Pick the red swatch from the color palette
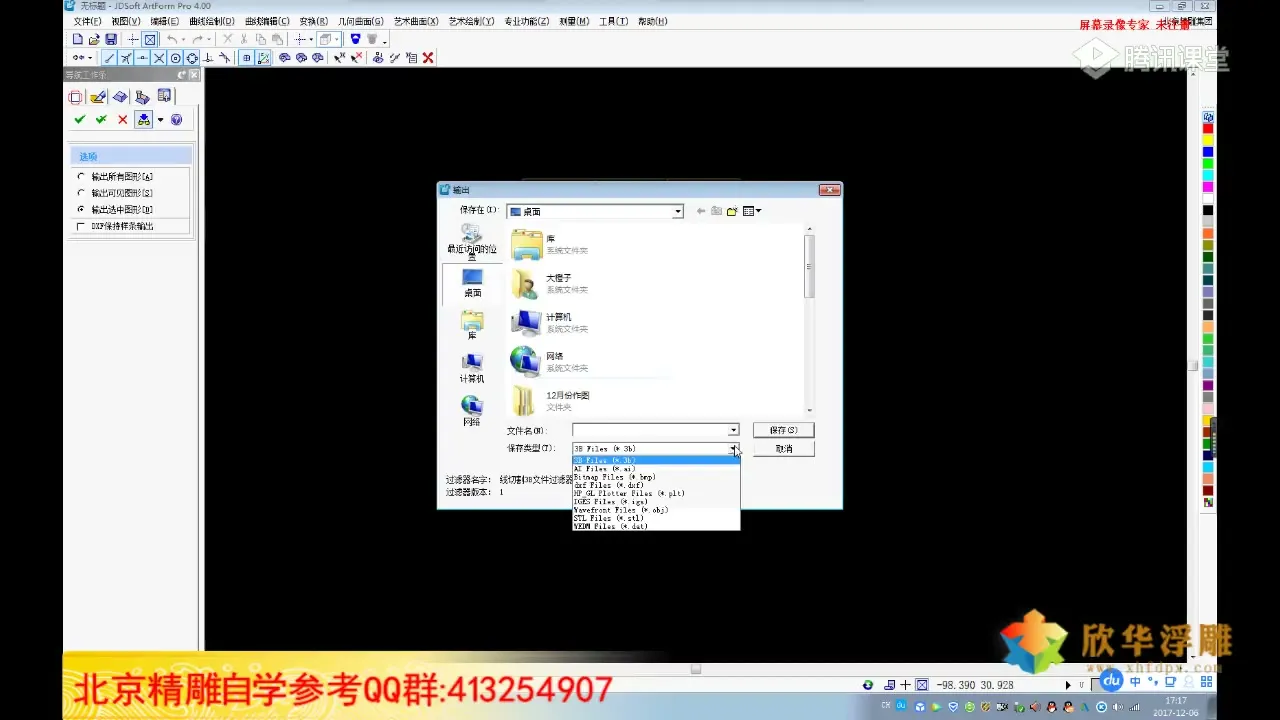Image resolution: width=1280 pixels, height=720 pixels. pos(1207,128)
